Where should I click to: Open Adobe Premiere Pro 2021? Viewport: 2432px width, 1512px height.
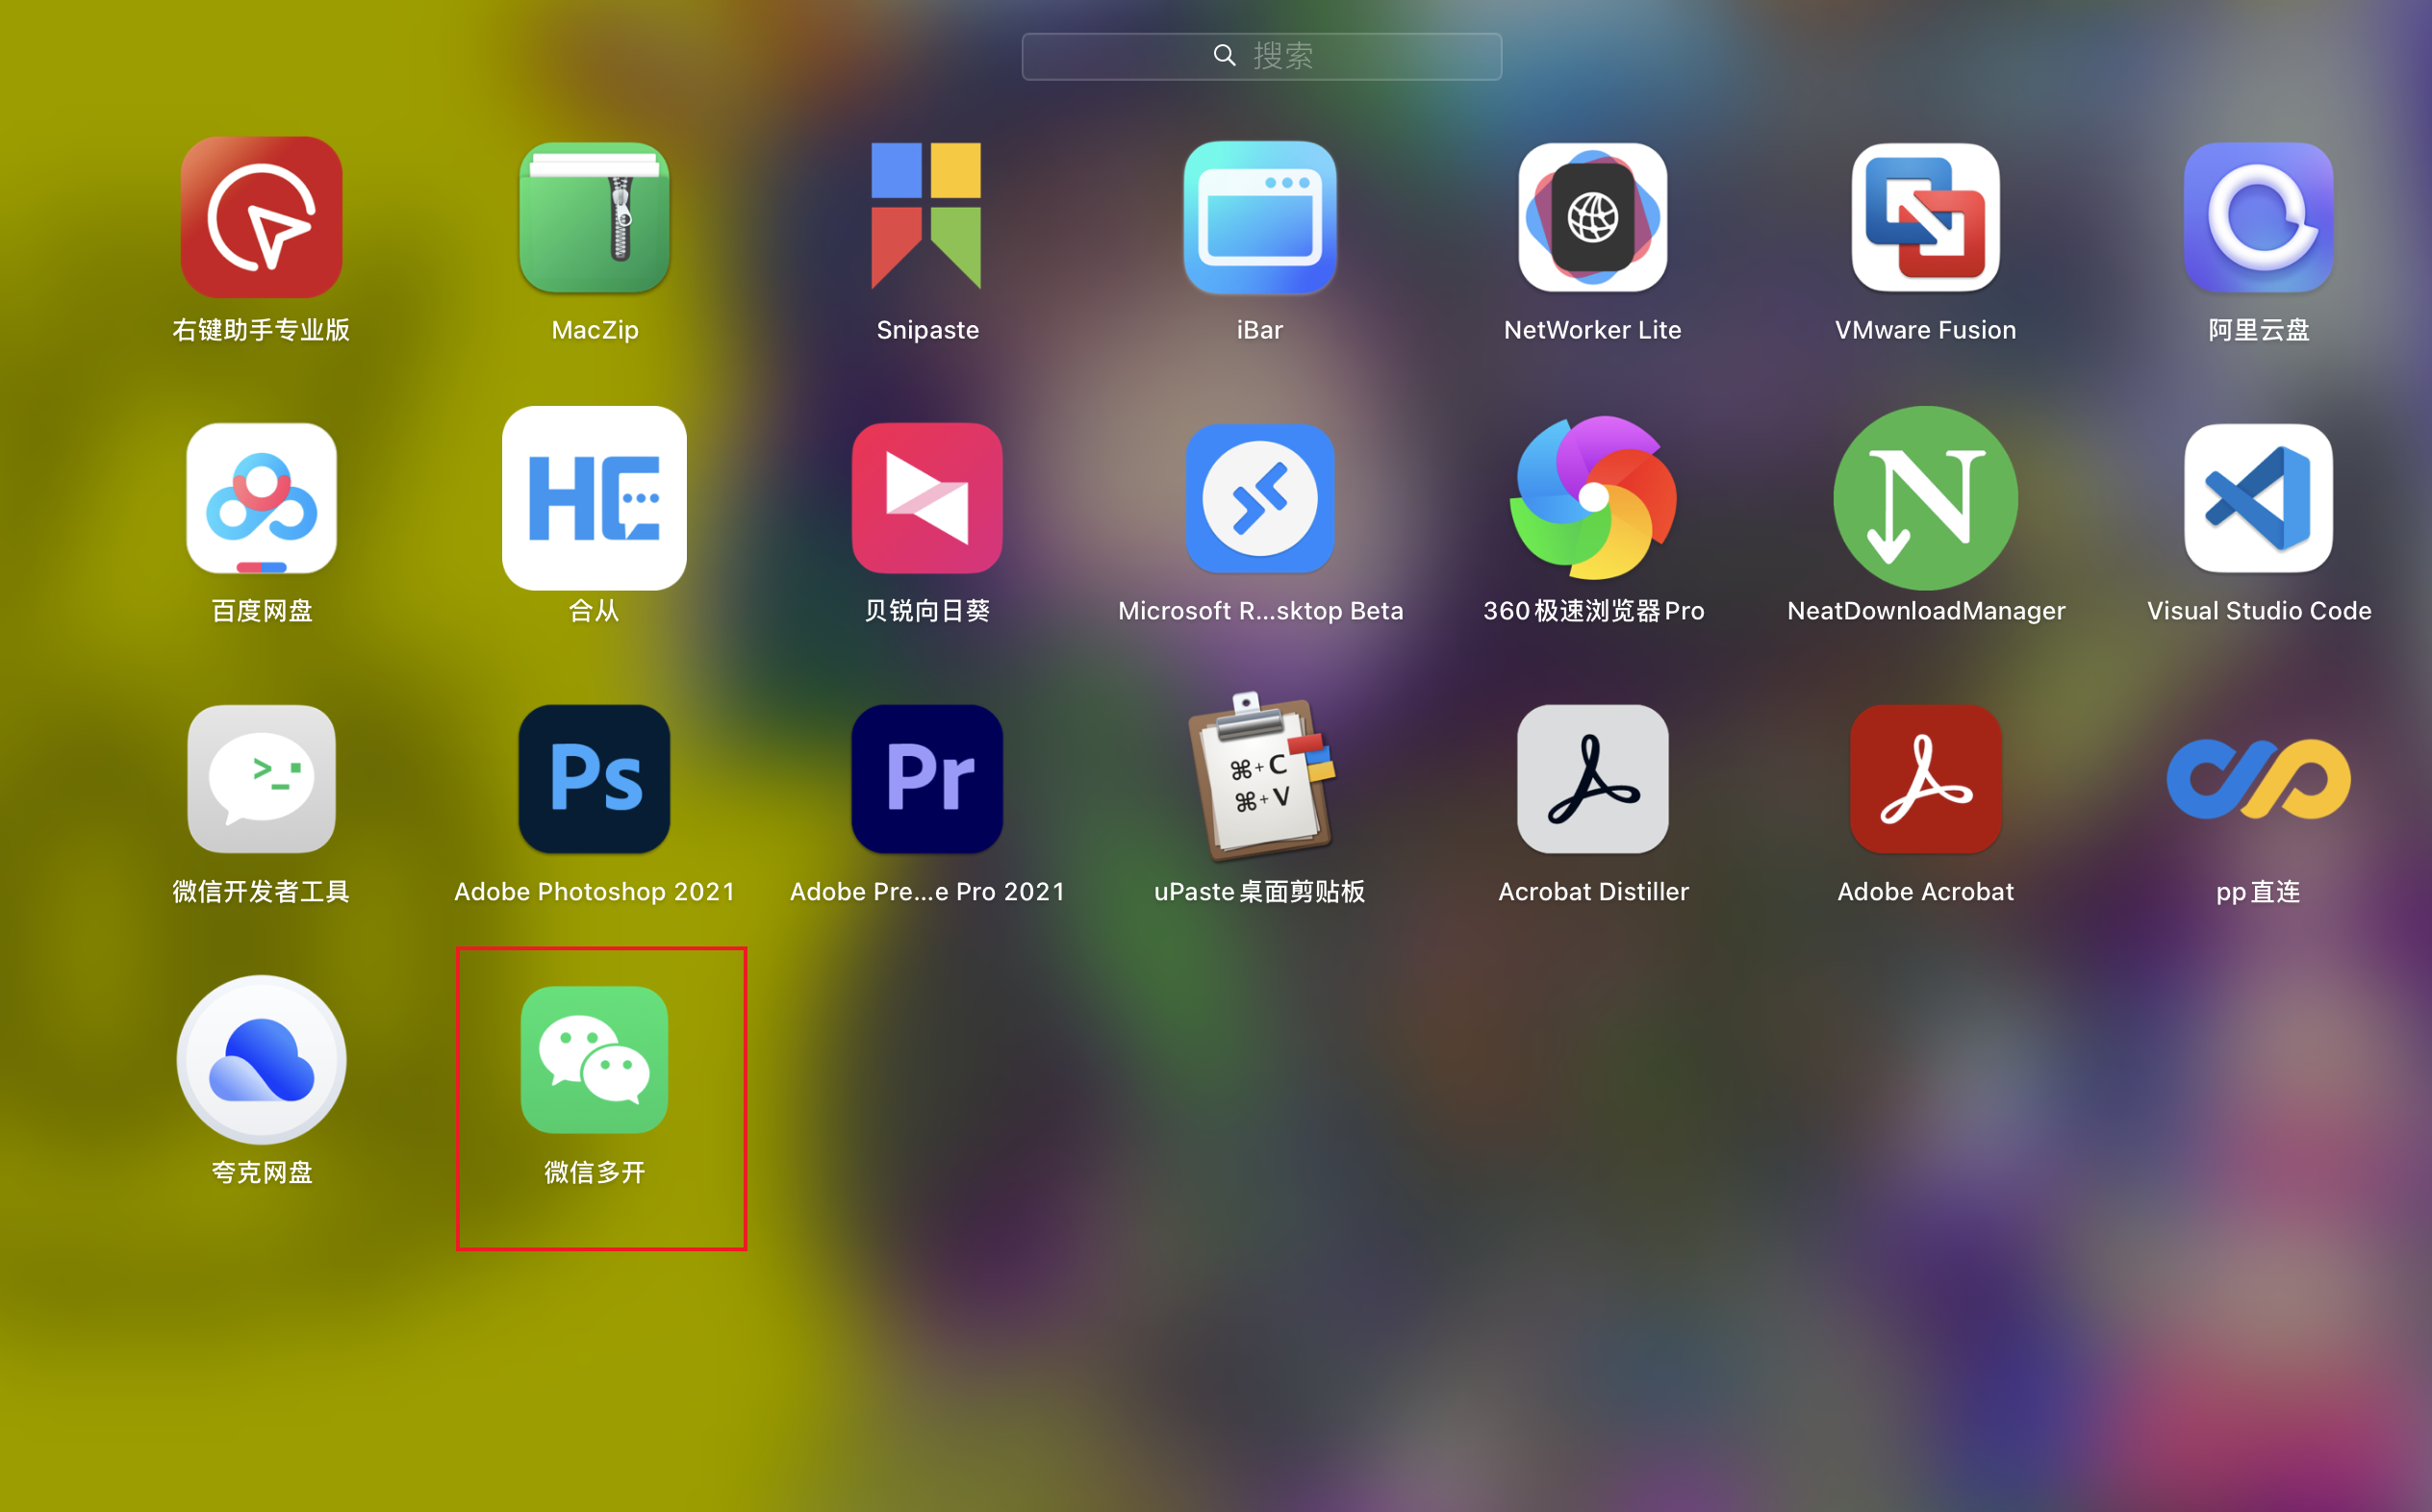pos(927,779)
